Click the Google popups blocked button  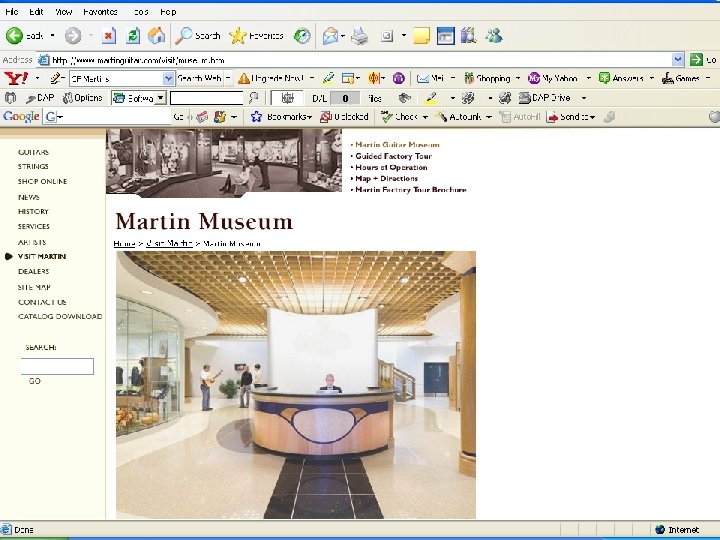pos(344,117)
